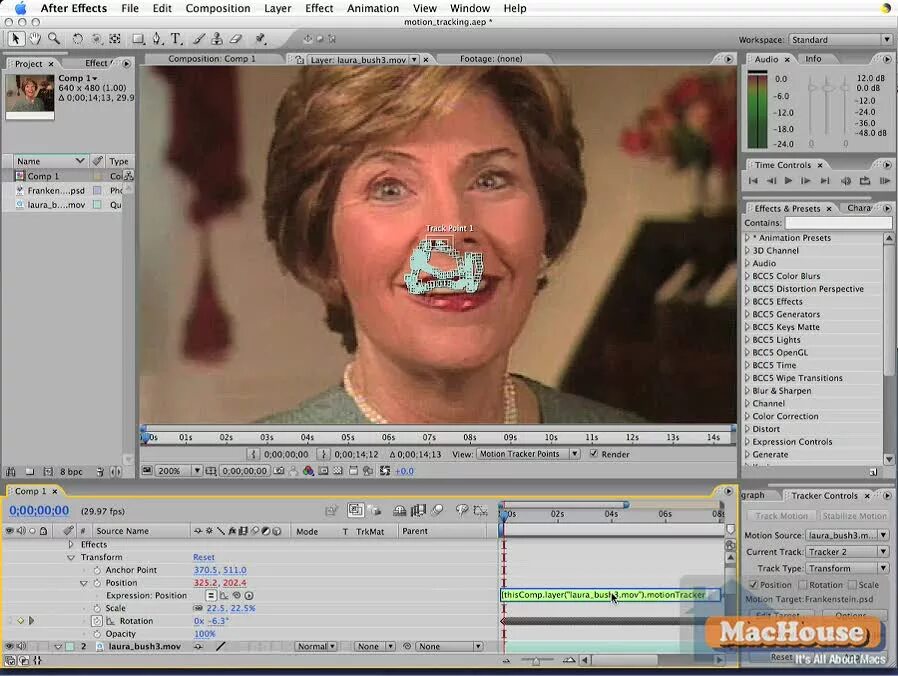Click the Play button in Time Controls
The image size is (898, 676).
[x=788, y=181]
